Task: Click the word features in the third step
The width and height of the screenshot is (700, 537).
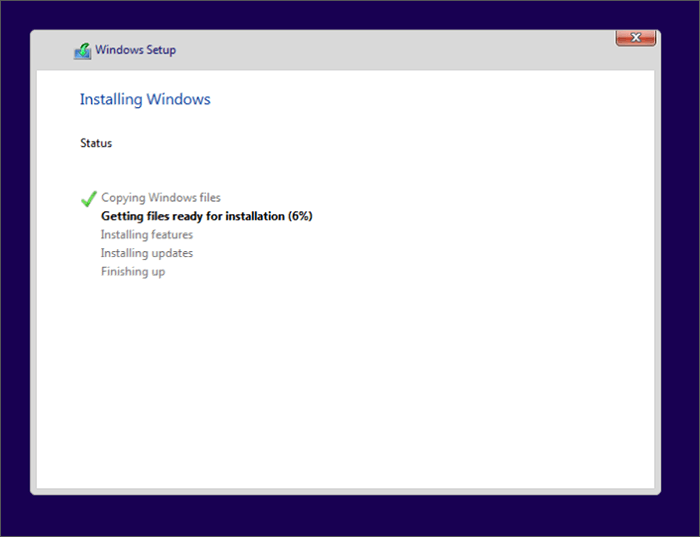Action: [x=172, y=235]
